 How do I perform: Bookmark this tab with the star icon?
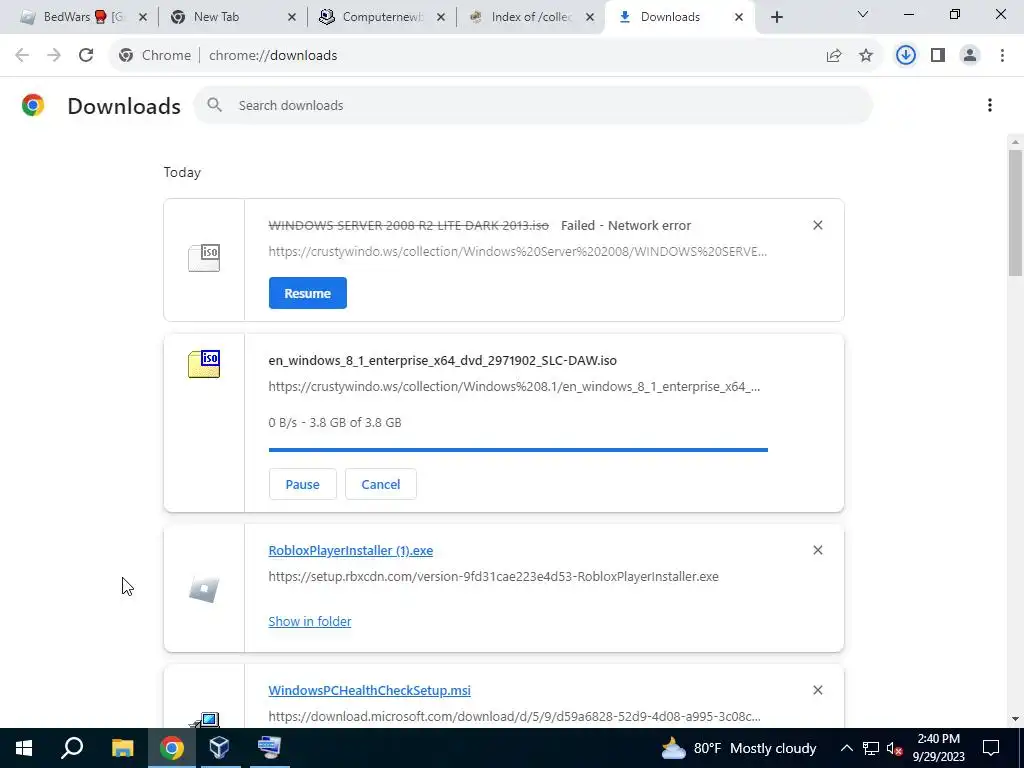(866, 56)
